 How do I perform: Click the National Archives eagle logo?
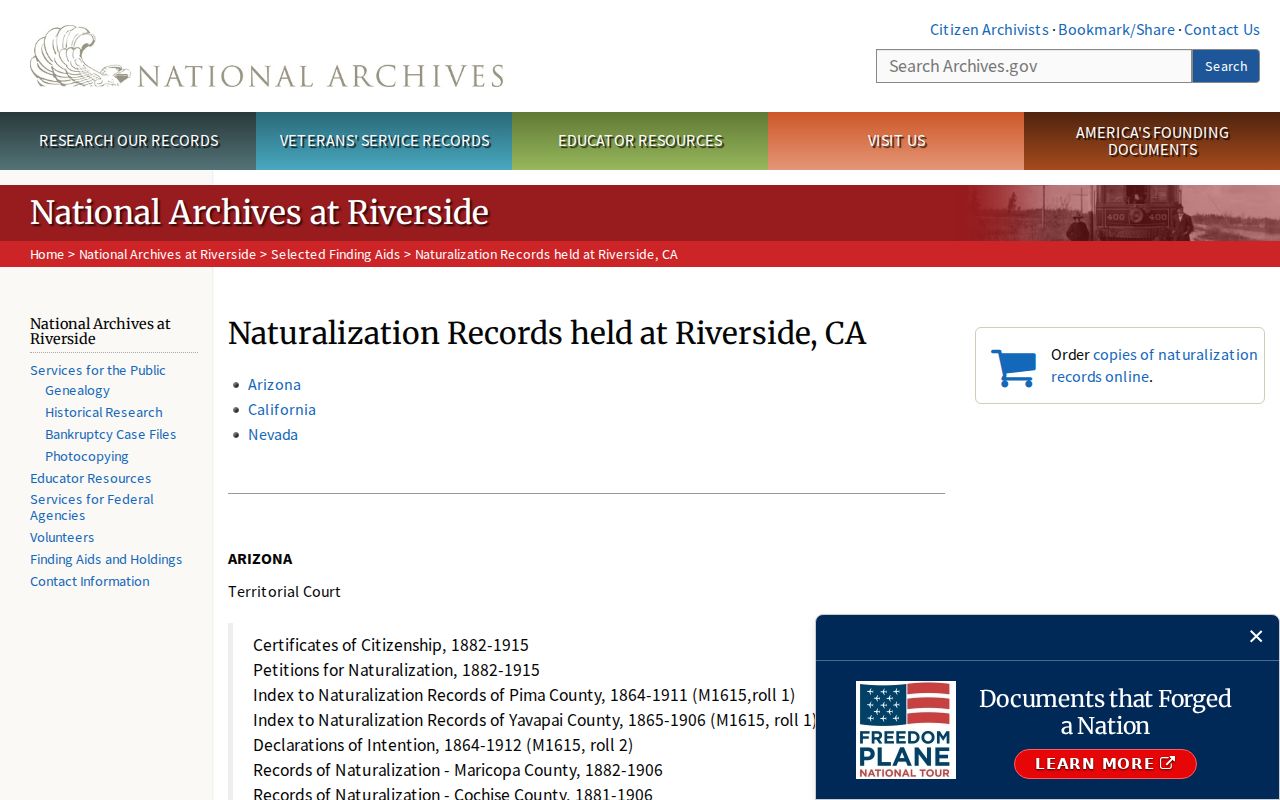[267, 57]
